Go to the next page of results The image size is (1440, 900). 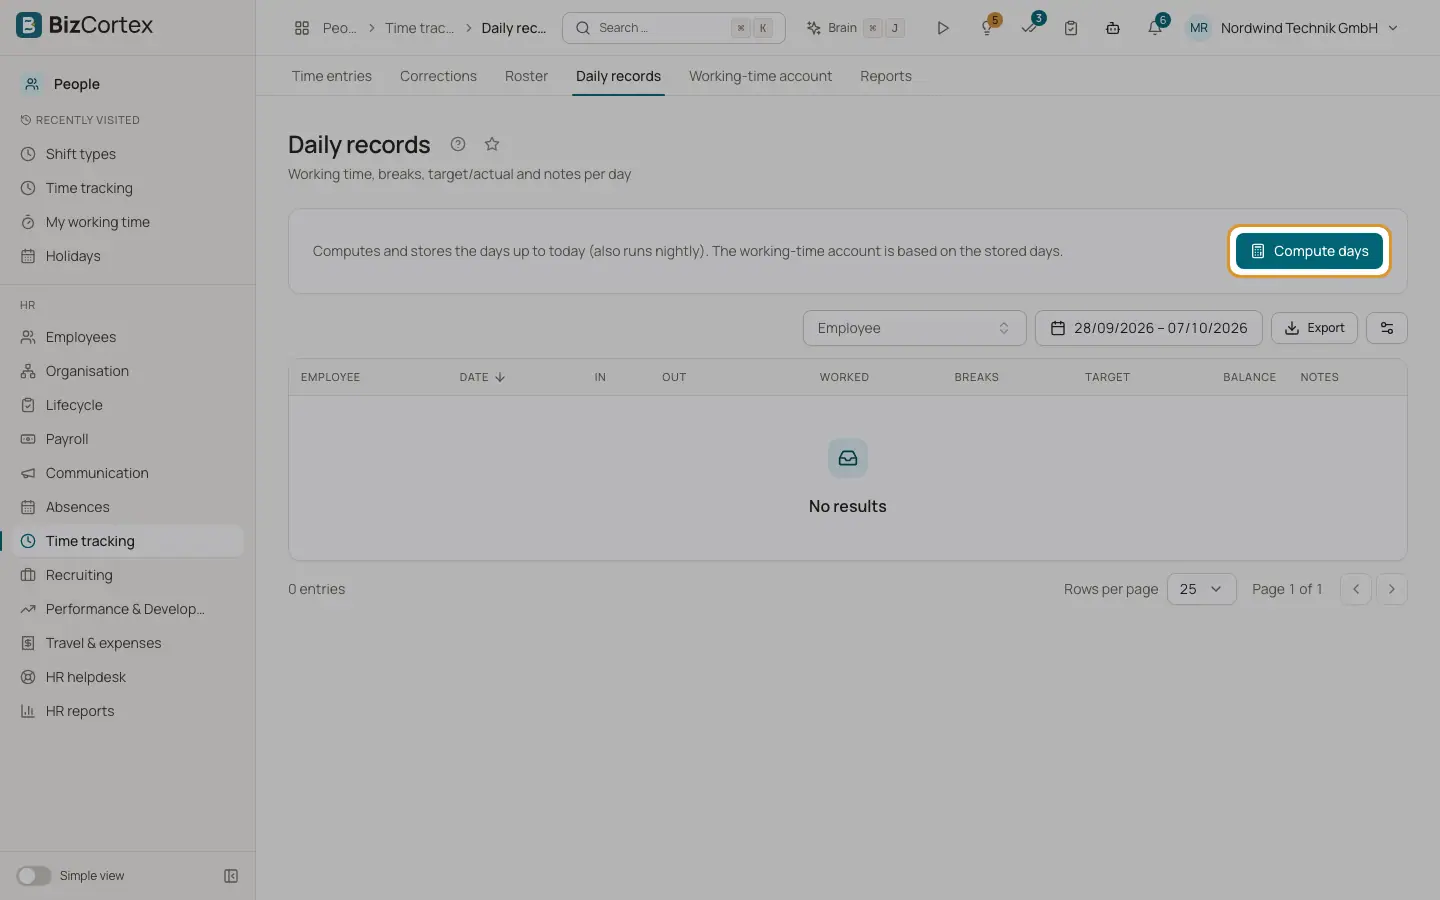1392,589
